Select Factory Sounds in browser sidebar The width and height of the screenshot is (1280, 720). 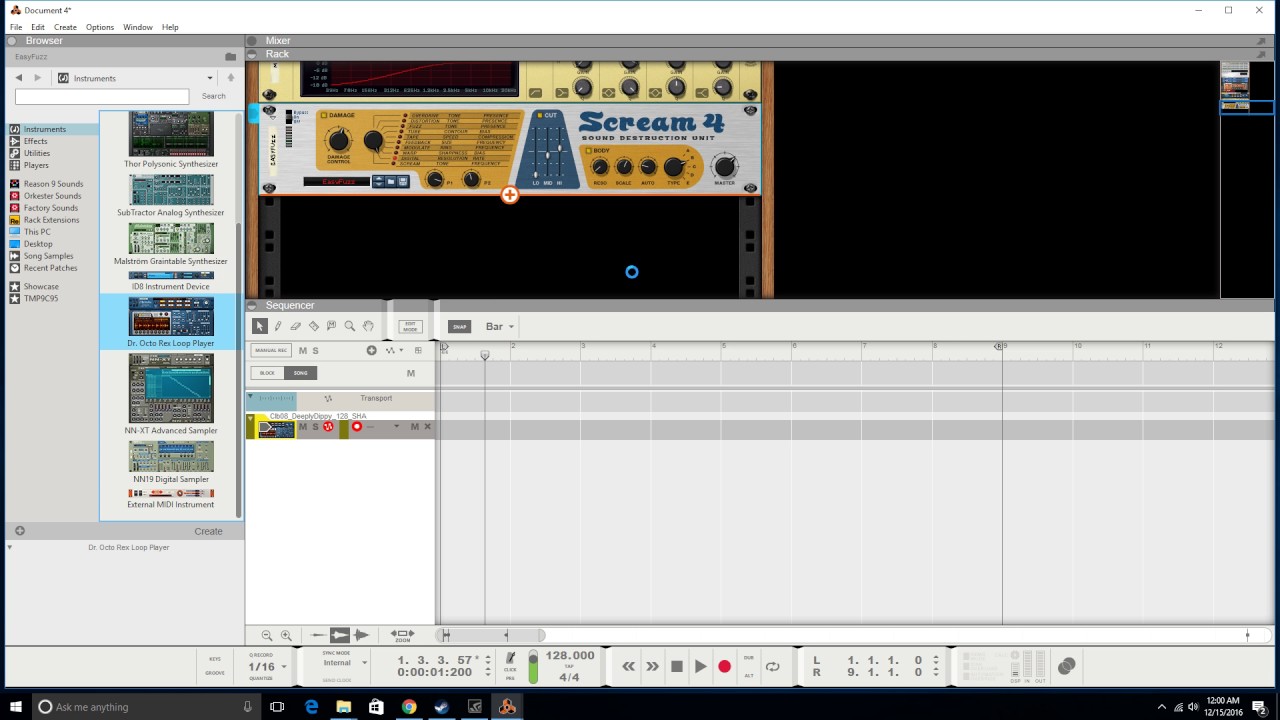[x=50, y=208]
